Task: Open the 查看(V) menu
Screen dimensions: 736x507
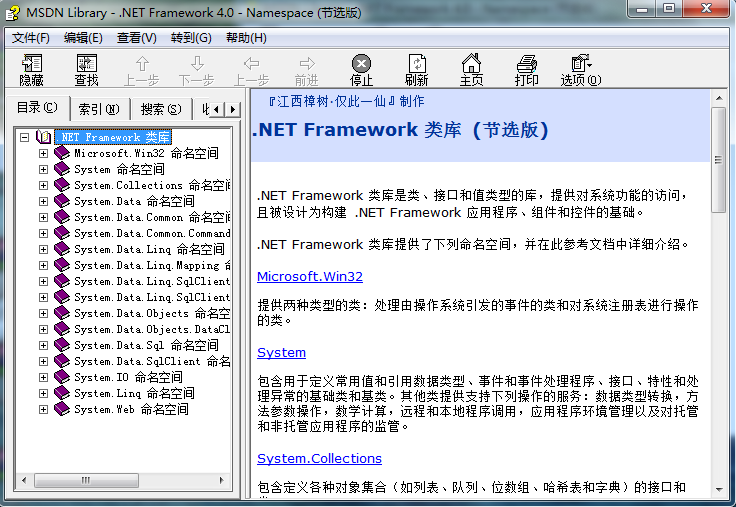Action: pyautogui.click(x=137, y=38)
